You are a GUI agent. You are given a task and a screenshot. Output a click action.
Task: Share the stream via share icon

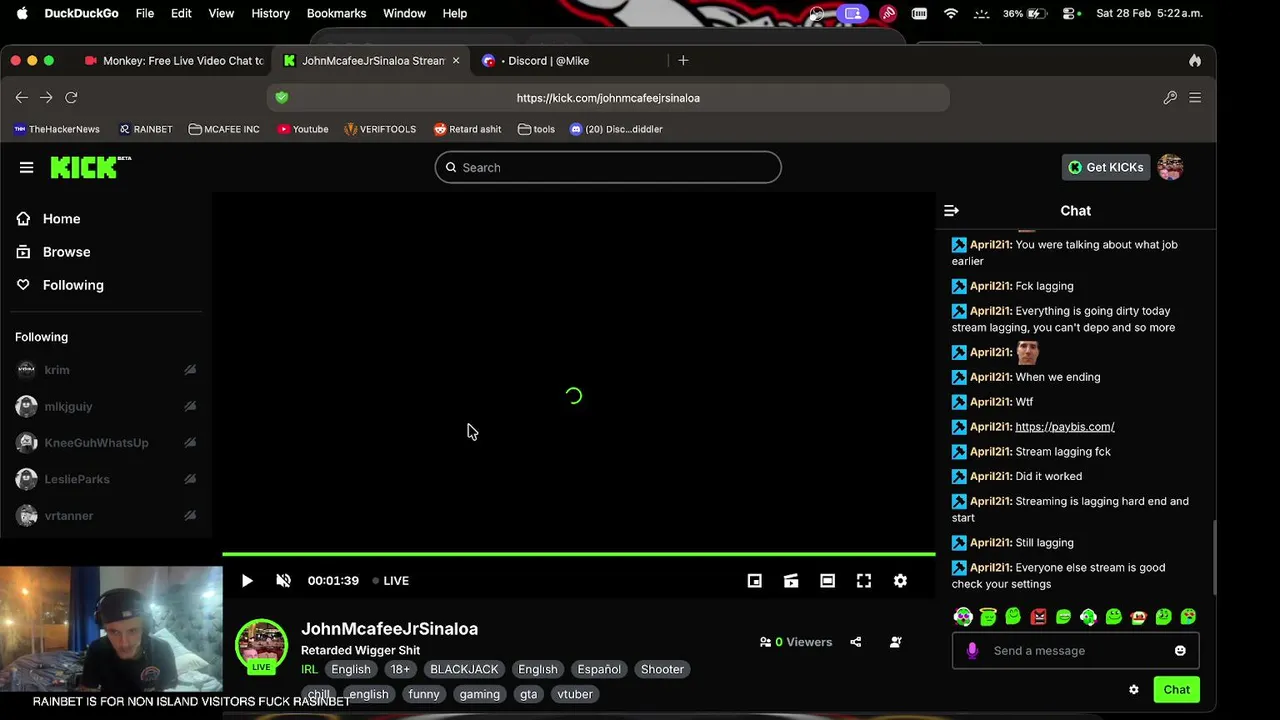pos(856,642)
